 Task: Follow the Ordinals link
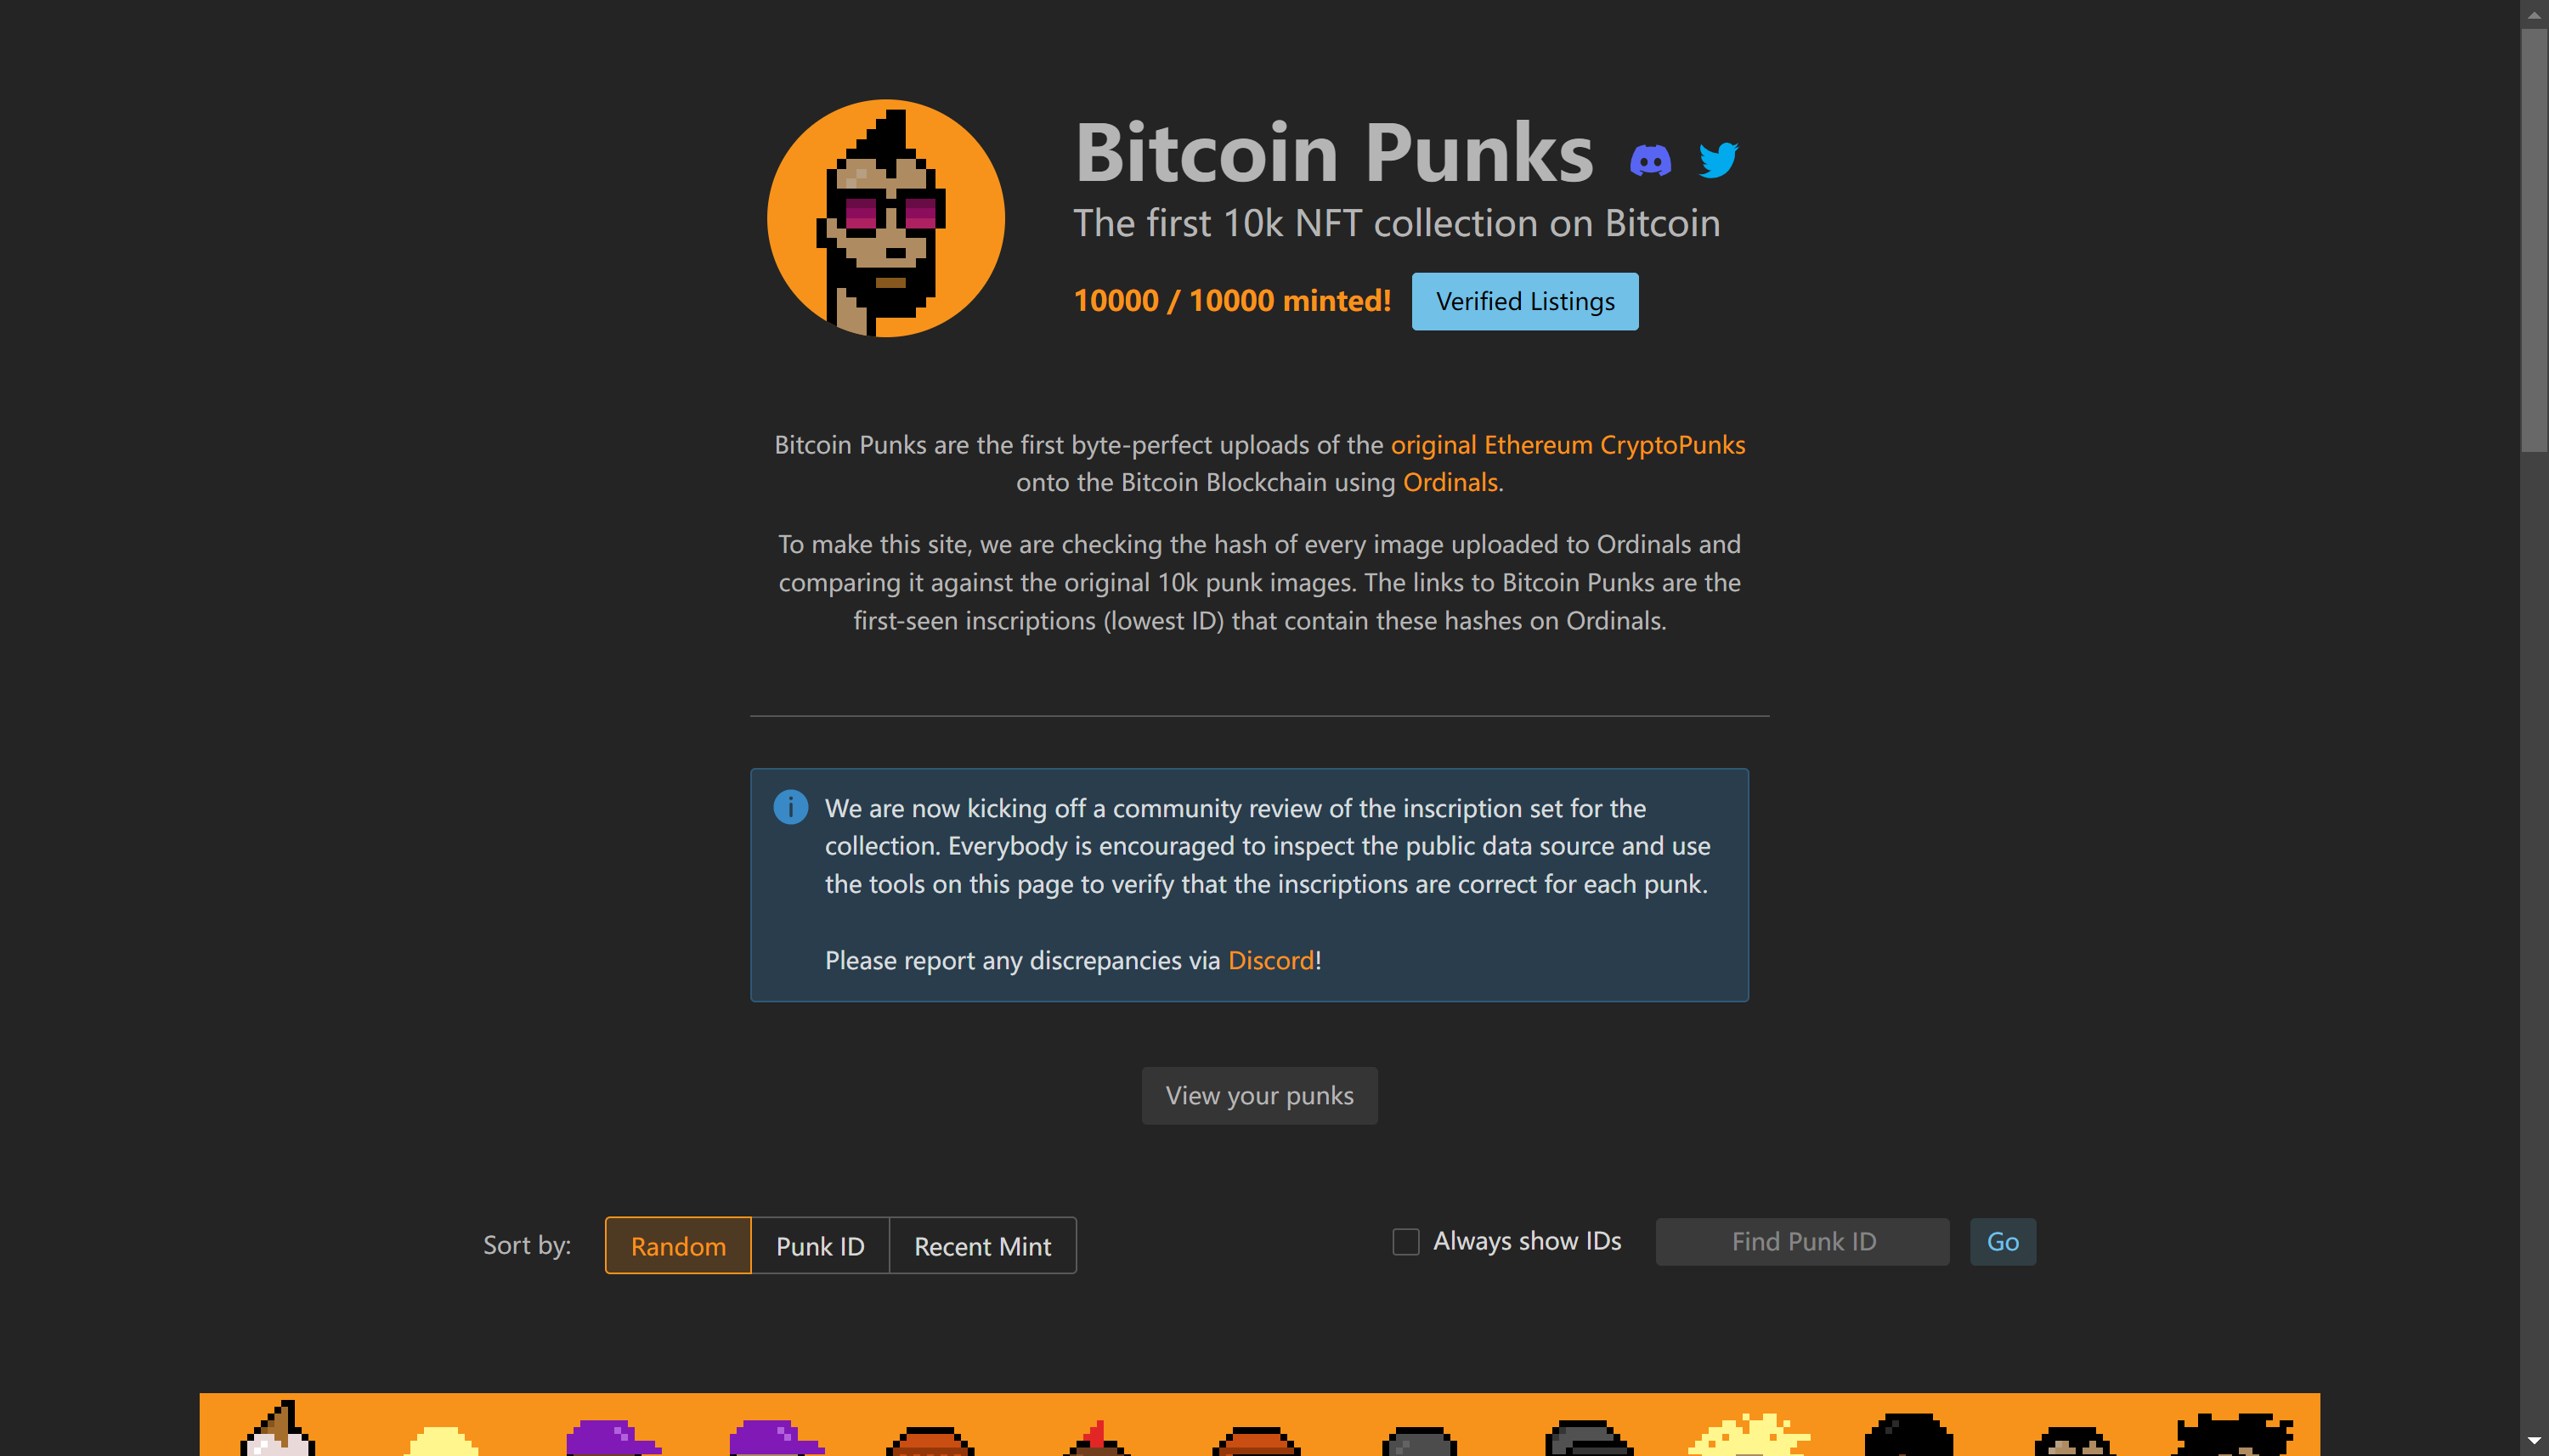coord(1450,483)
